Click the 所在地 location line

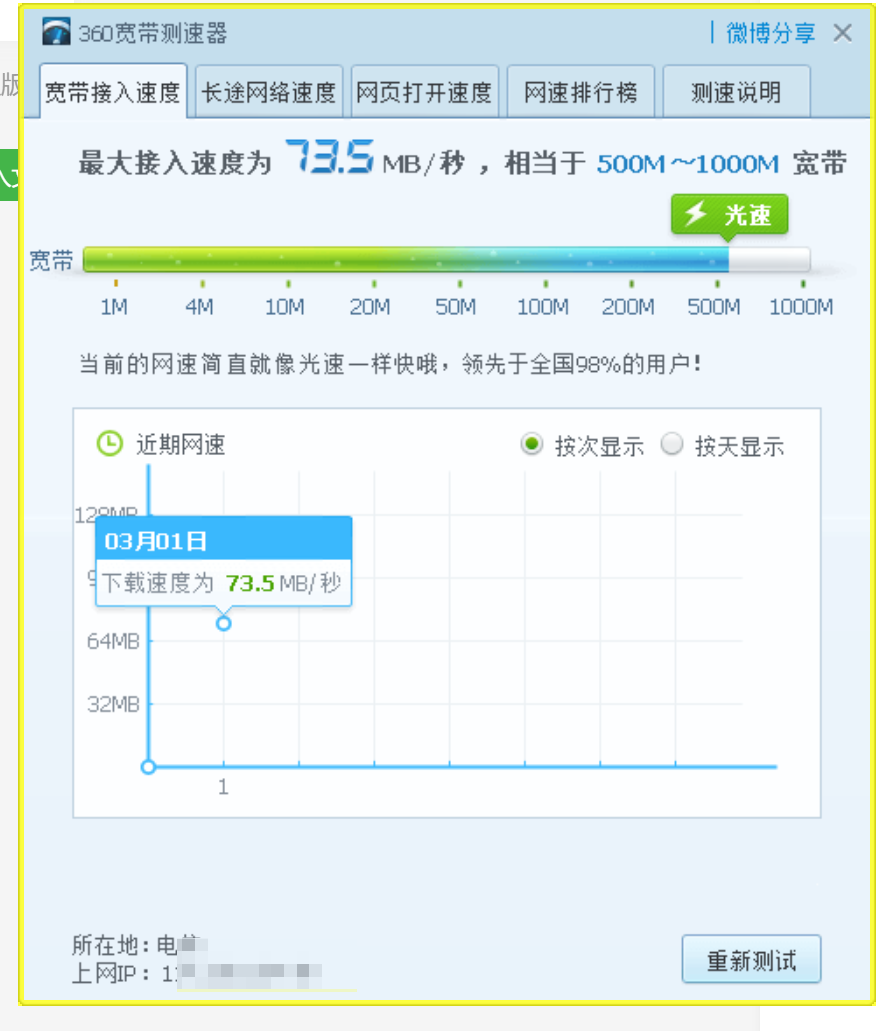coord(139,945)
